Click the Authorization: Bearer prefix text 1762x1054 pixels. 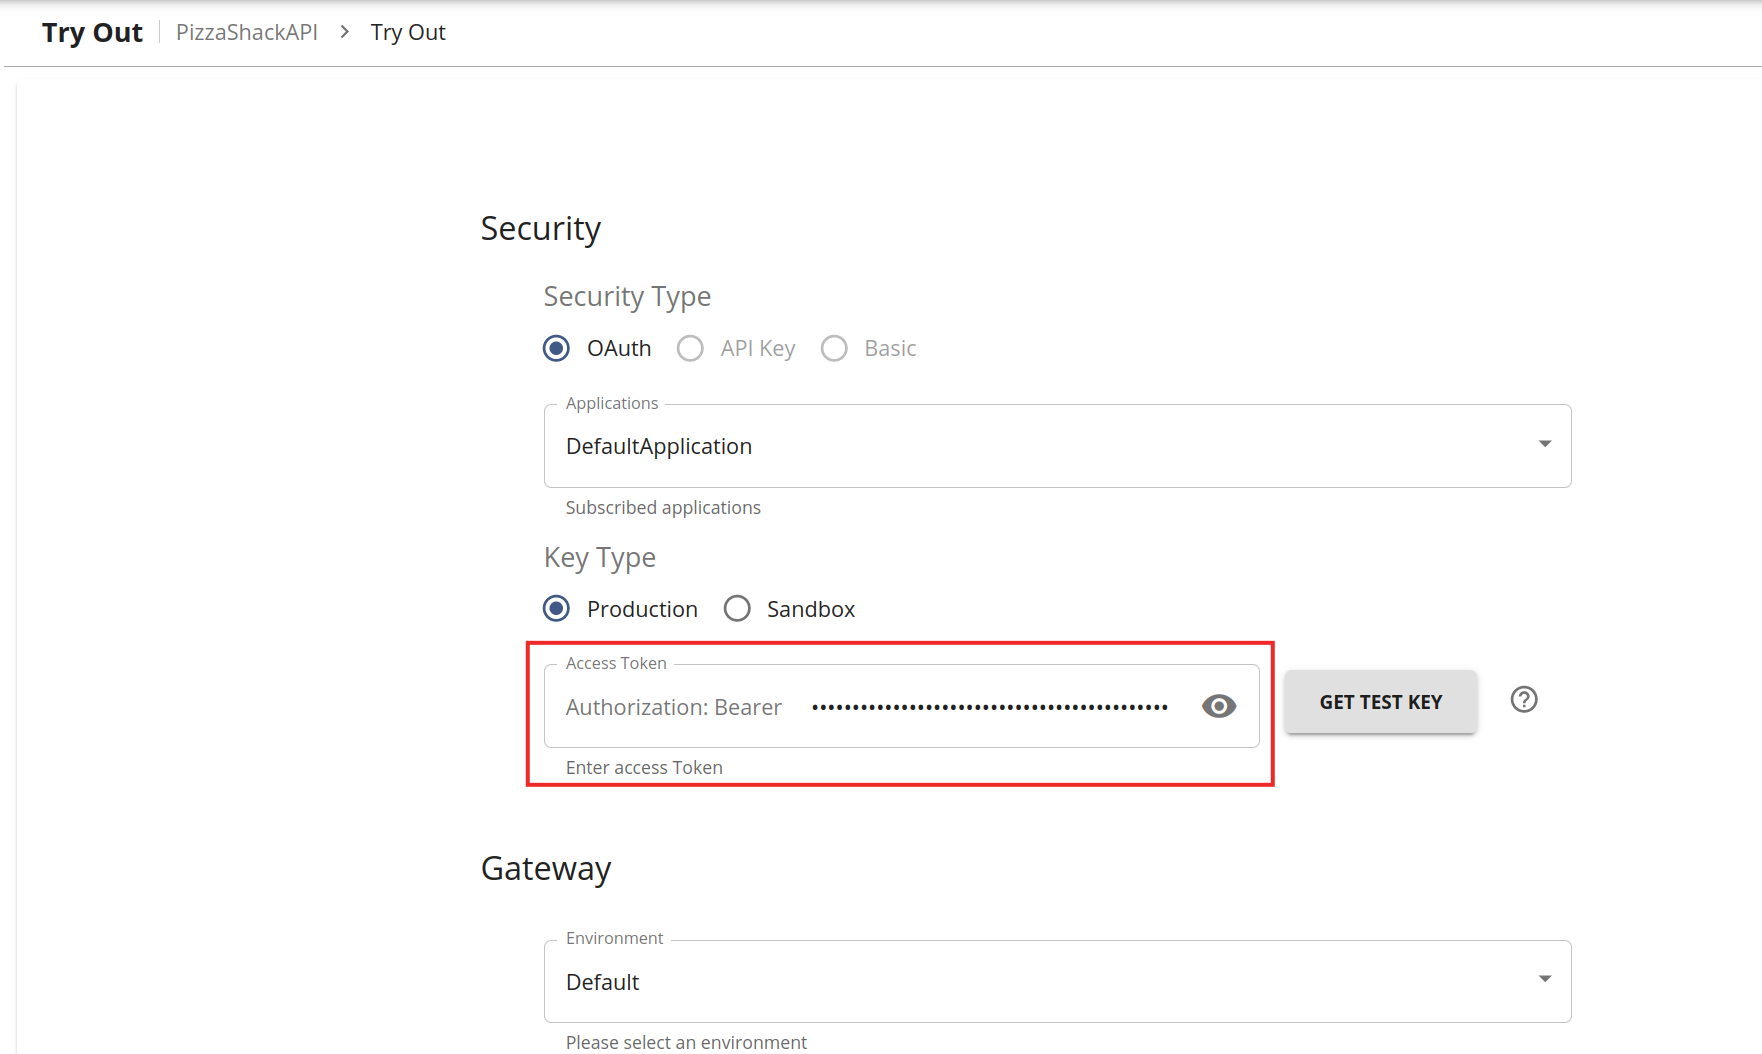pyautogui.click(x=674, y=707)
